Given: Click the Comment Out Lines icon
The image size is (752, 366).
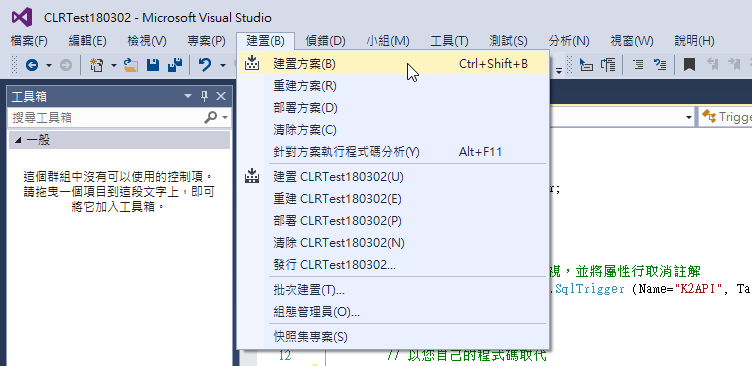Looking at the screenshot, I should pyautogui.click(x=638, y=64).
